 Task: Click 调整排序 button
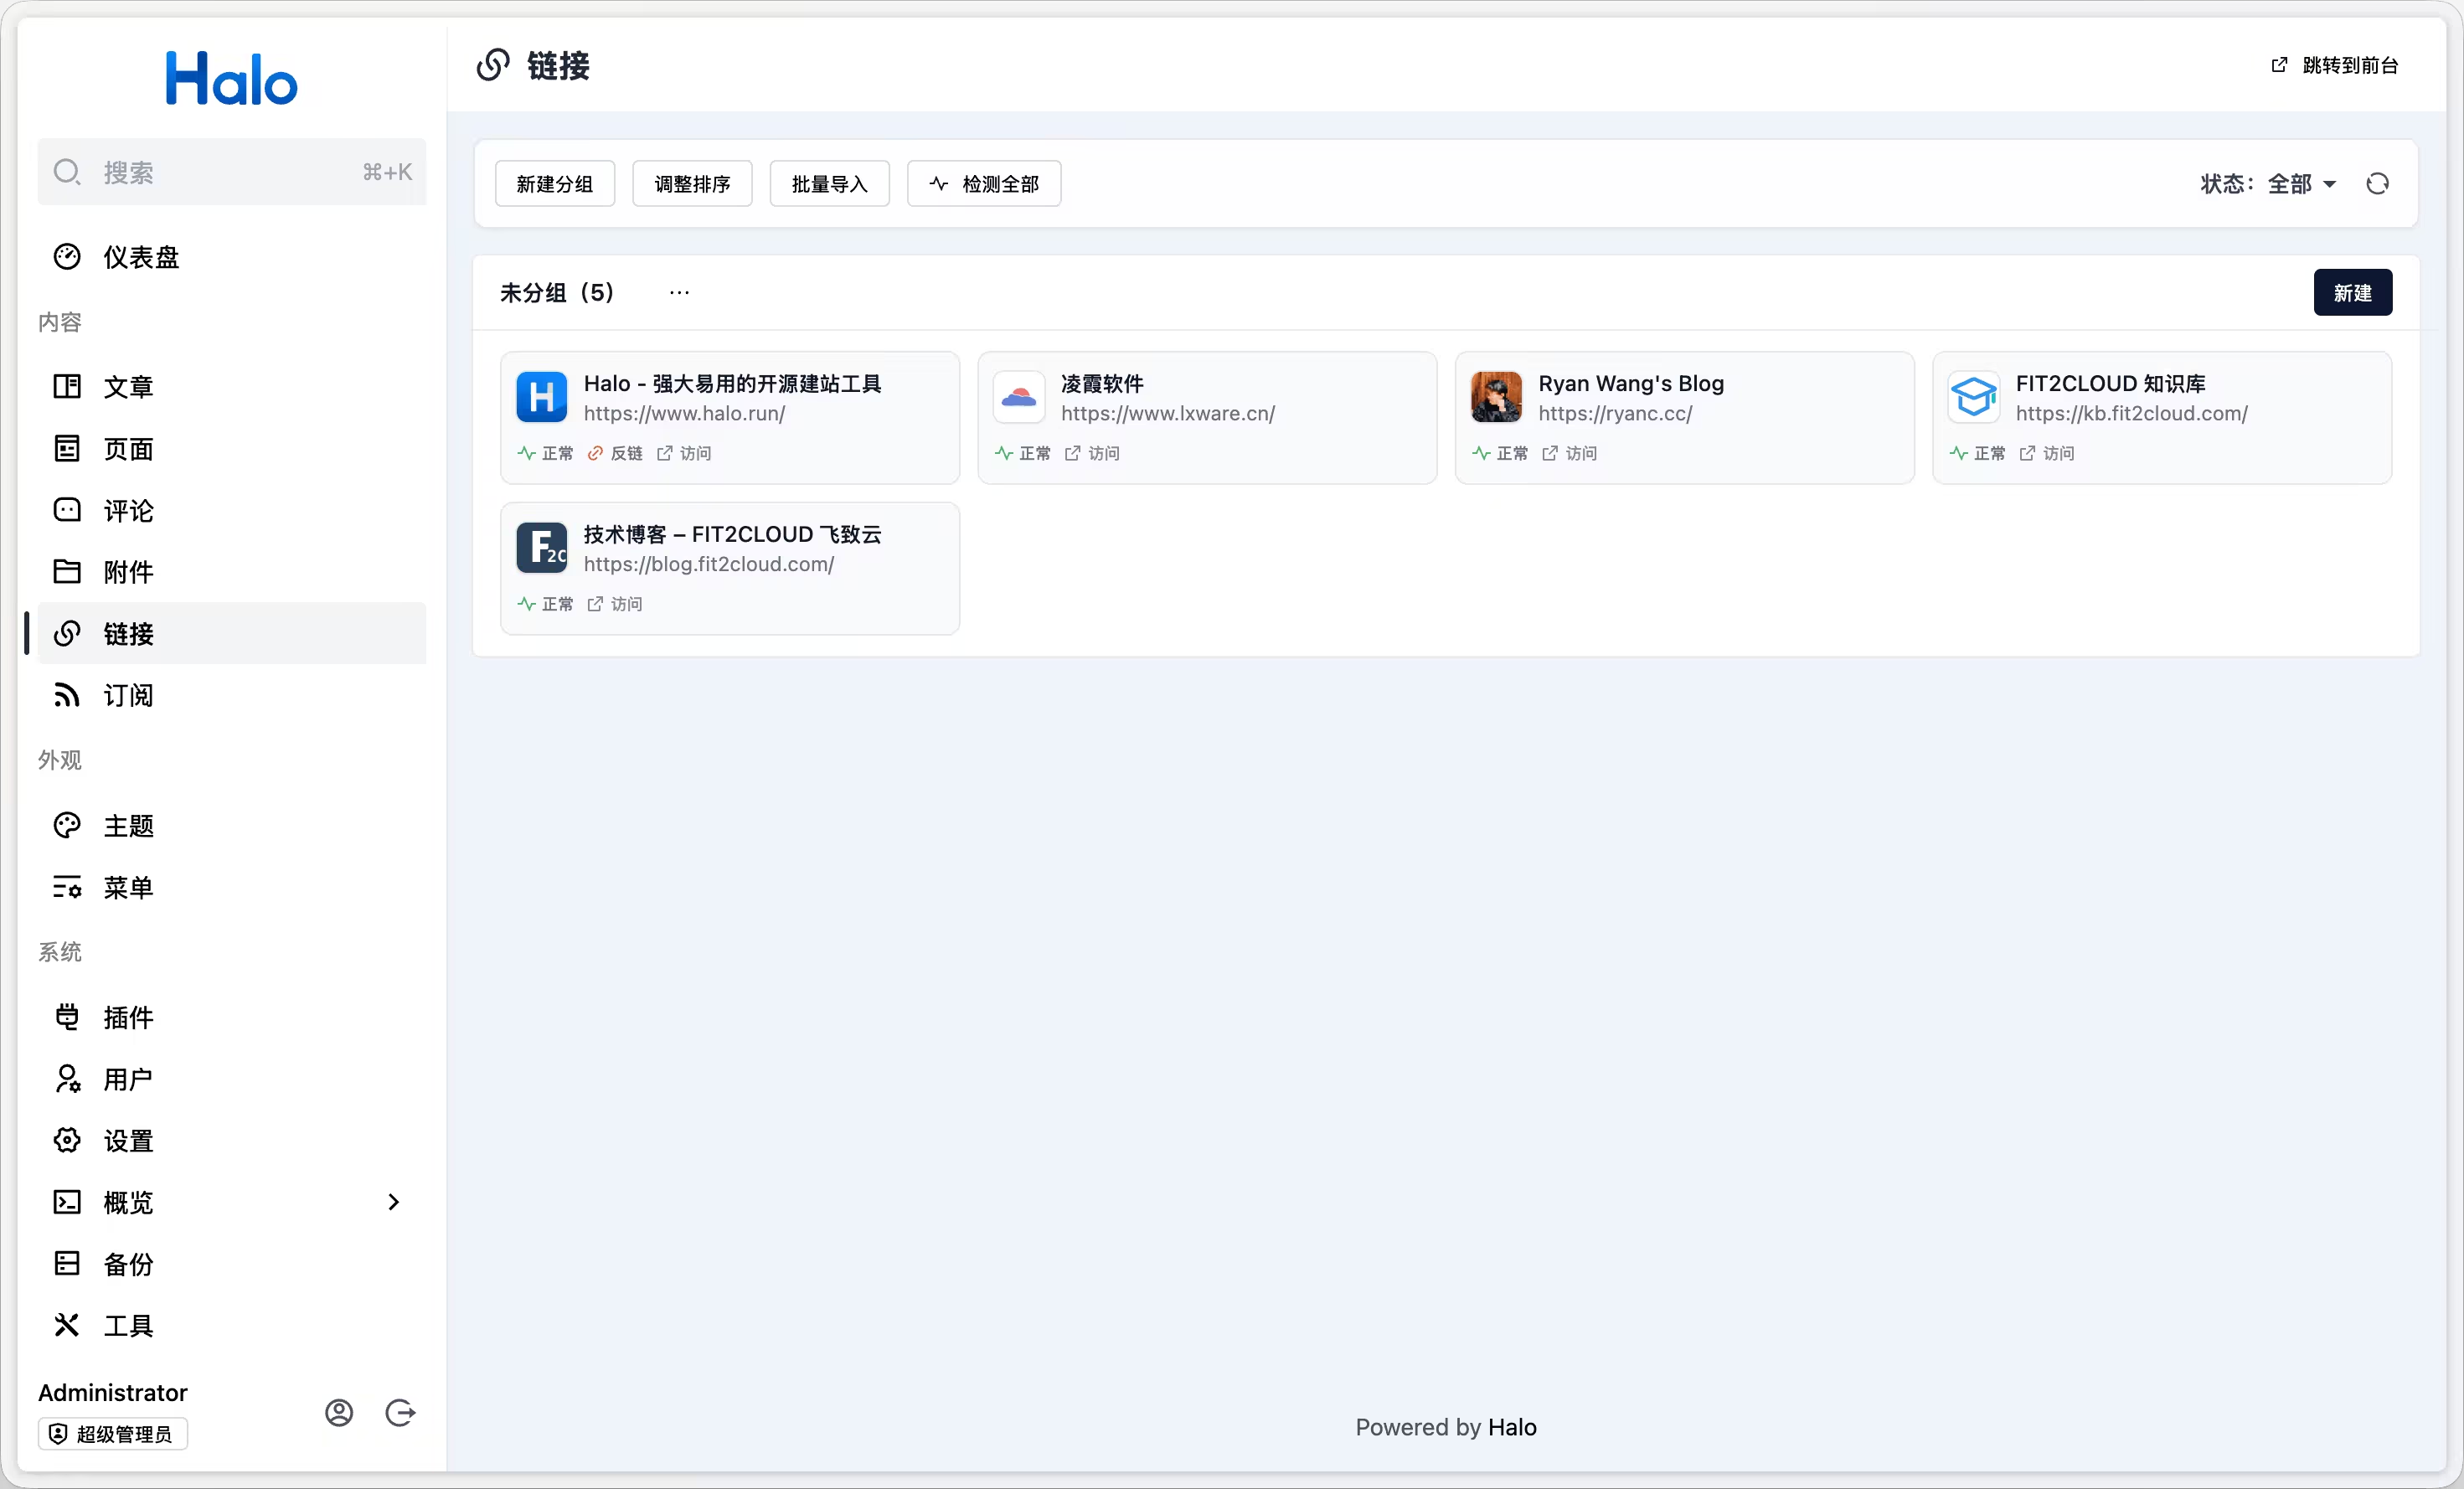692,184
